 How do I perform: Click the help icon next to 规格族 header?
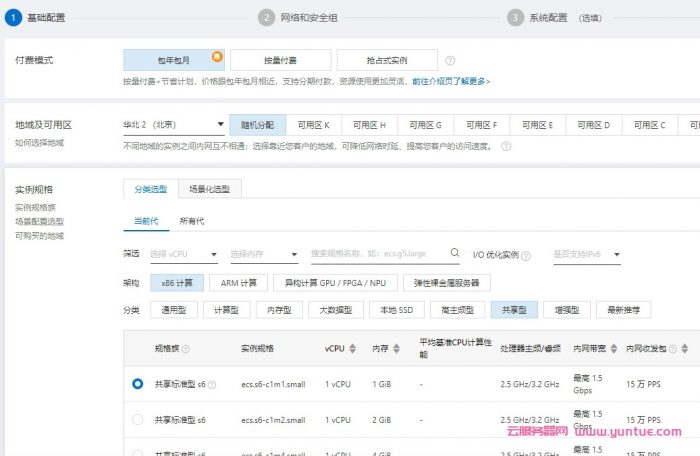click(186, 349)
